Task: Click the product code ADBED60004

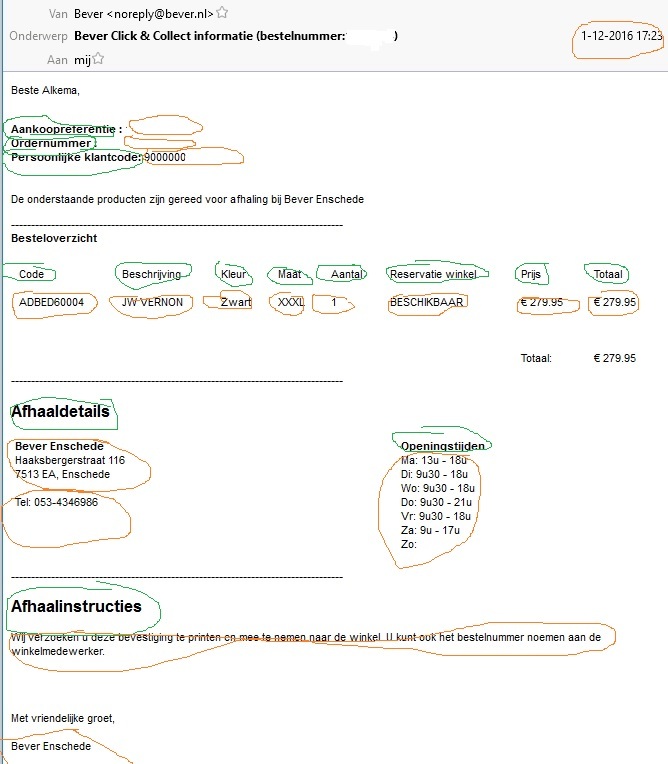Action: click(51, 302)
